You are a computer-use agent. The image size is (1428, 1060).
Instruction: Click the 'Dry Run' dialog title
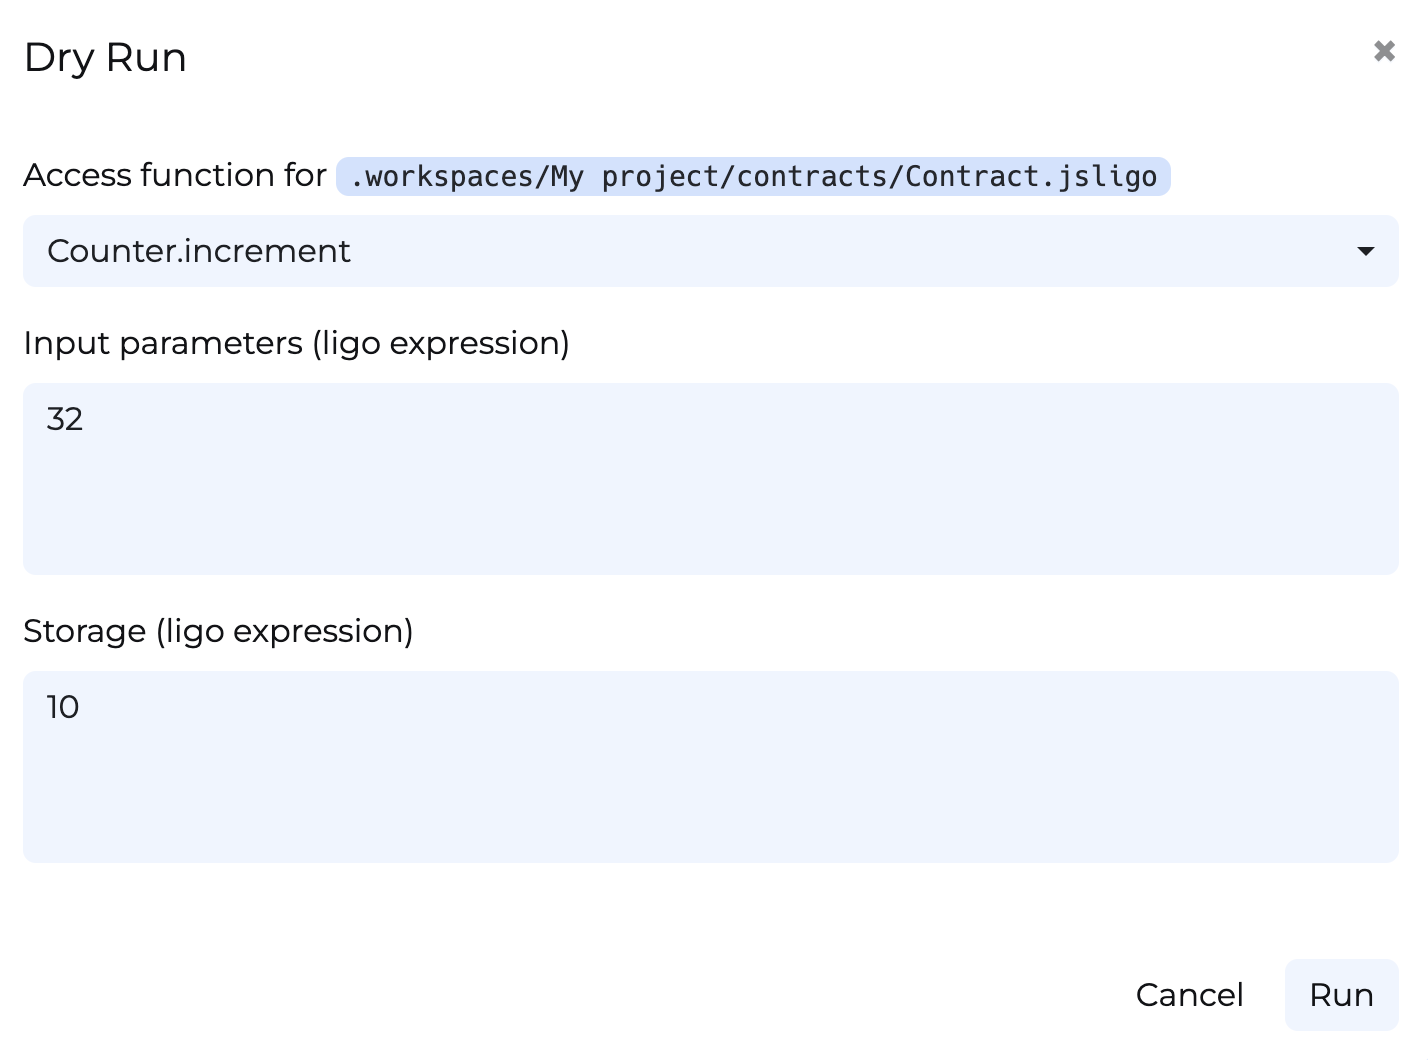click(105, 58)
